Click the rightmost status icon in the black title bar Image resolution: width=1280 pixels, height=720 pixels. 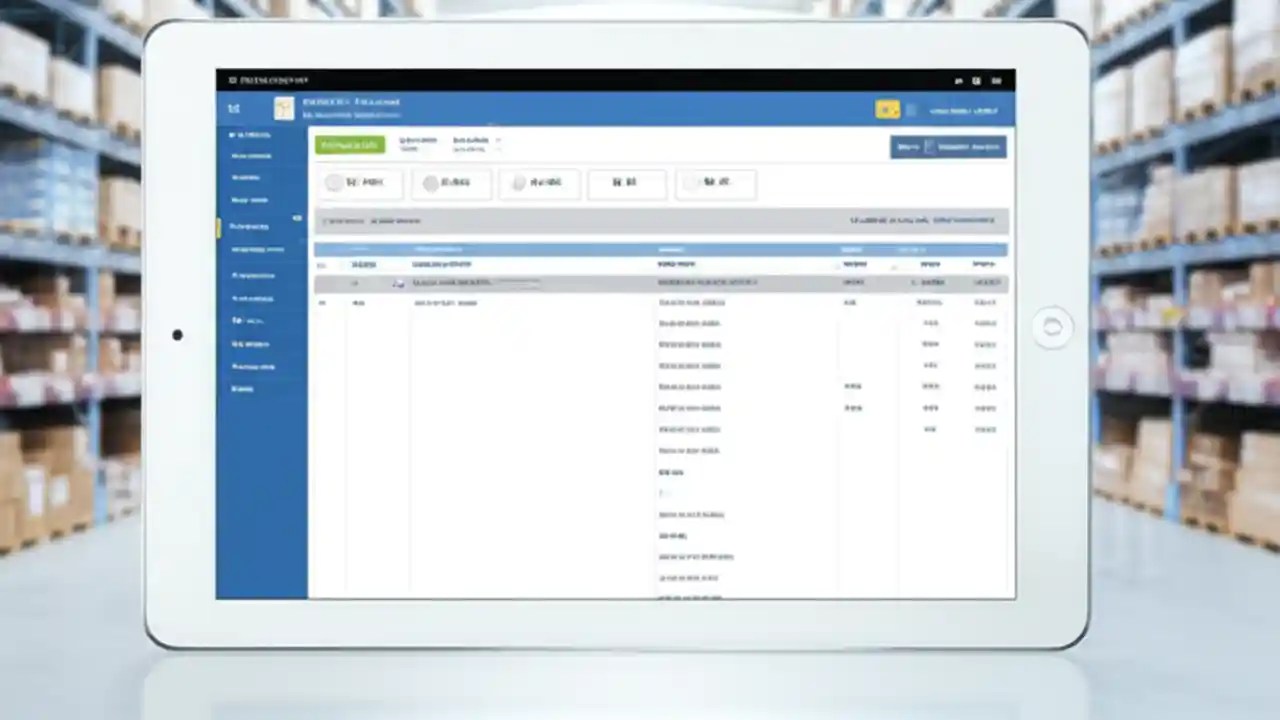point(997,81)
